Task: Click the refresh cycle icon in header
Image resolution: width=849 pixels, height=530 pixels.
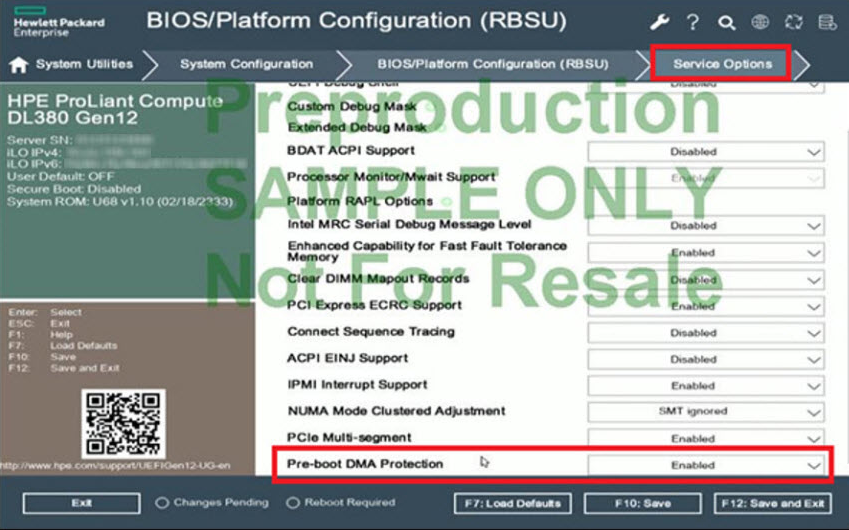Action: (794, 22)
